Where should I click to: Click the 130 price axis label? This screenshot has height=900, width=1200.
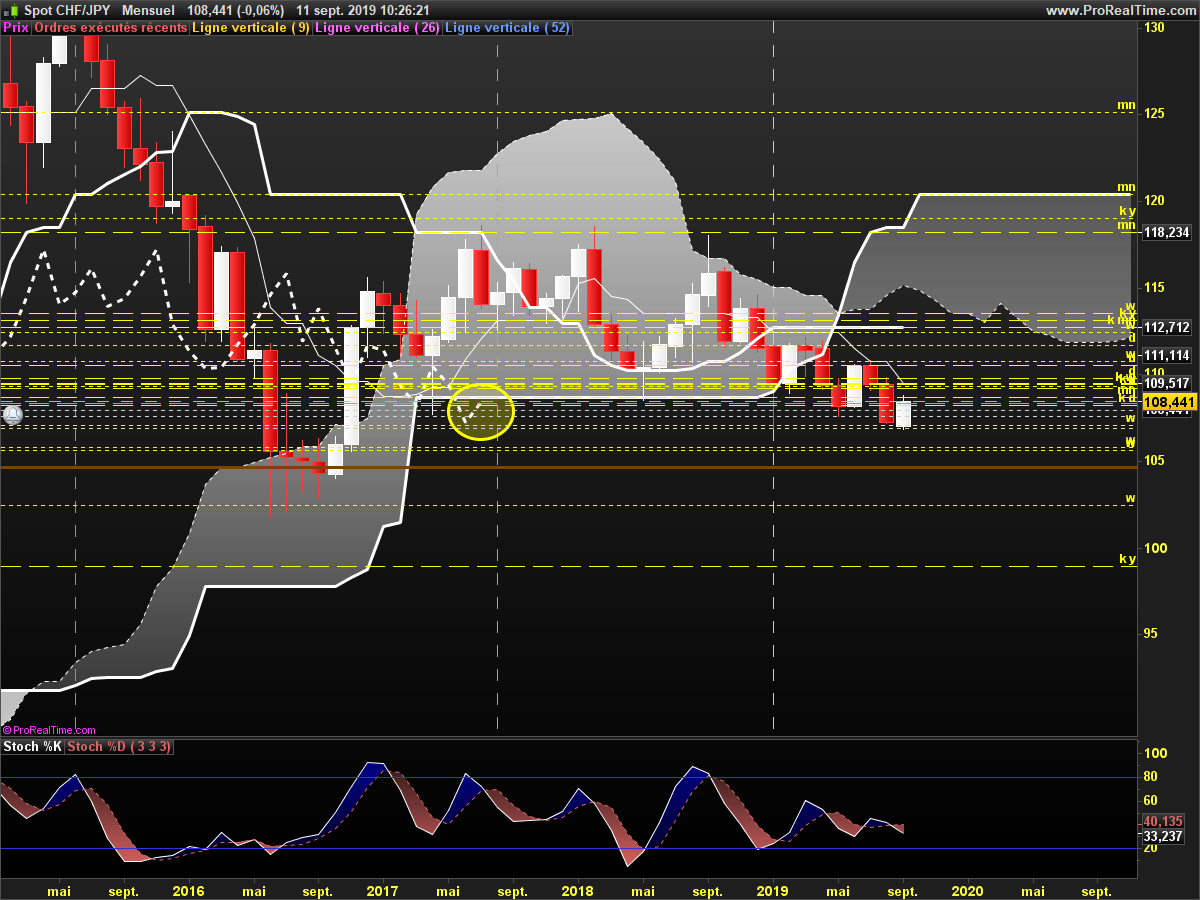[1154, 27]
